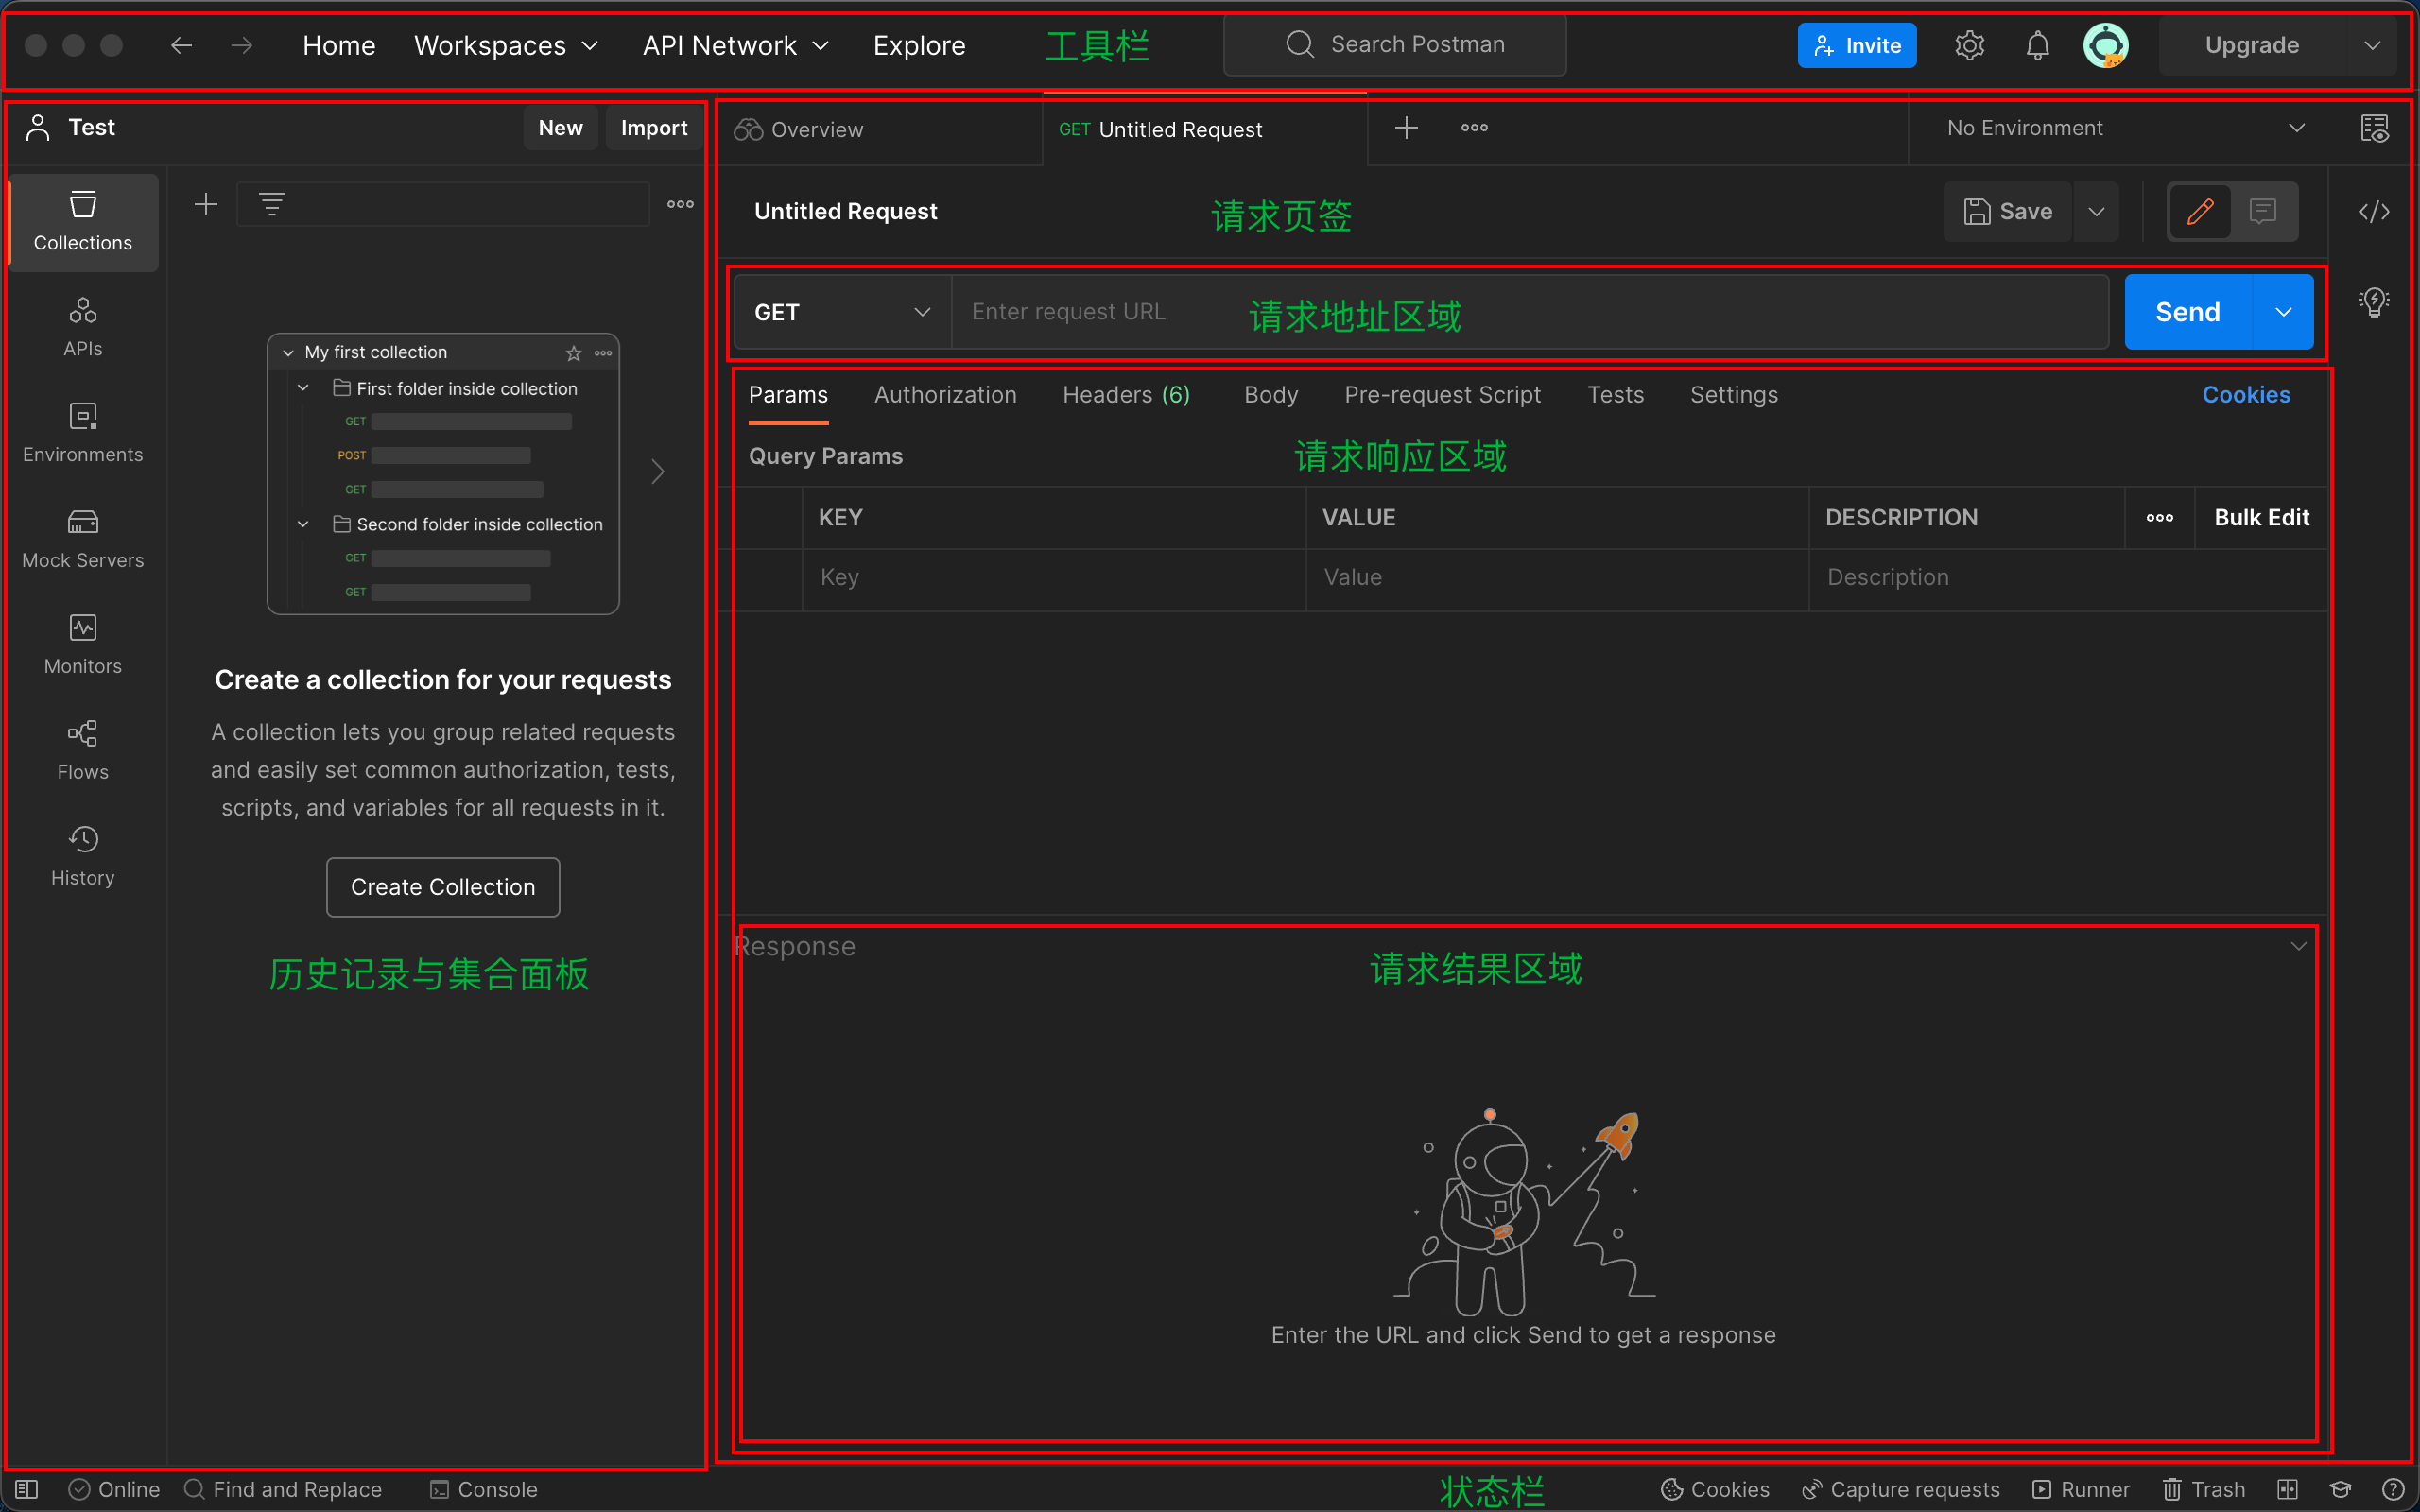Click Bulk Edit in params table

(2261, 517)
